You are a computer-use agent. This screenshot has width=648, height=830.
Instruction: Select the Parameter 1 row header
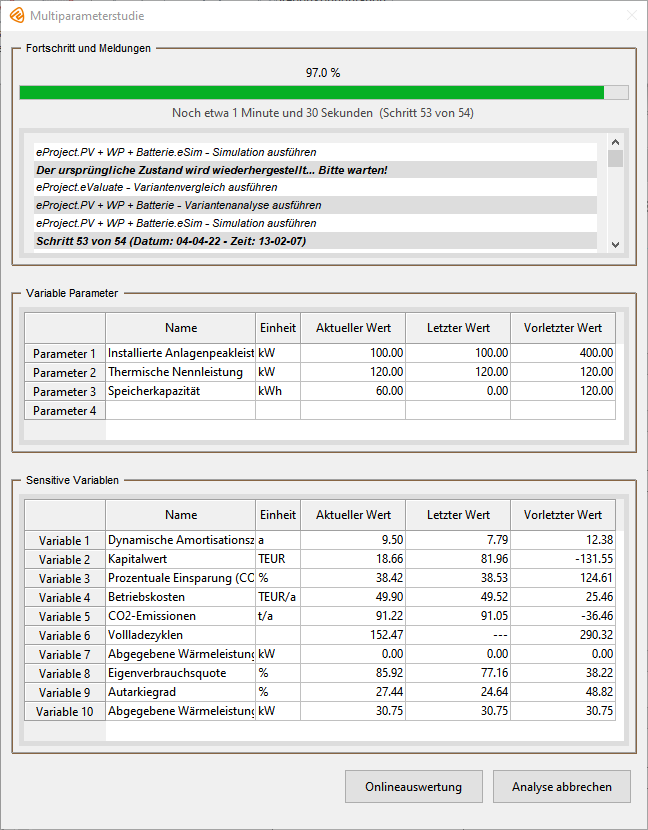65,354
